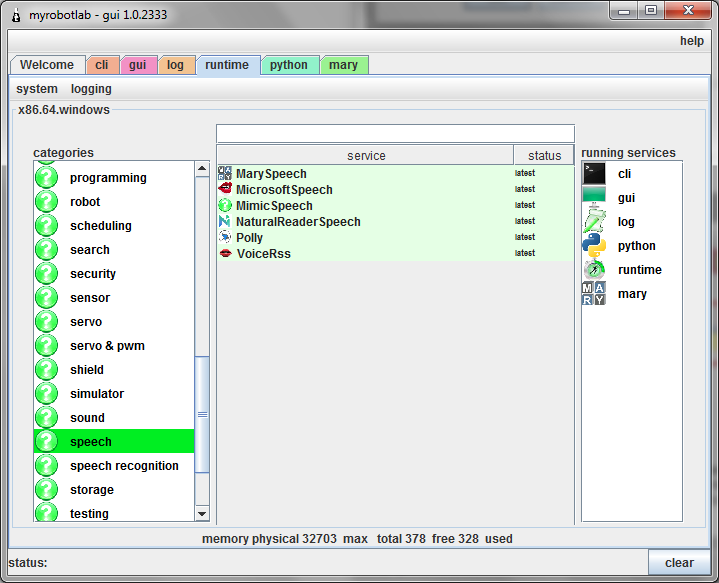Select the testing category
Viewport: 719px width, 583px height.
114,513
